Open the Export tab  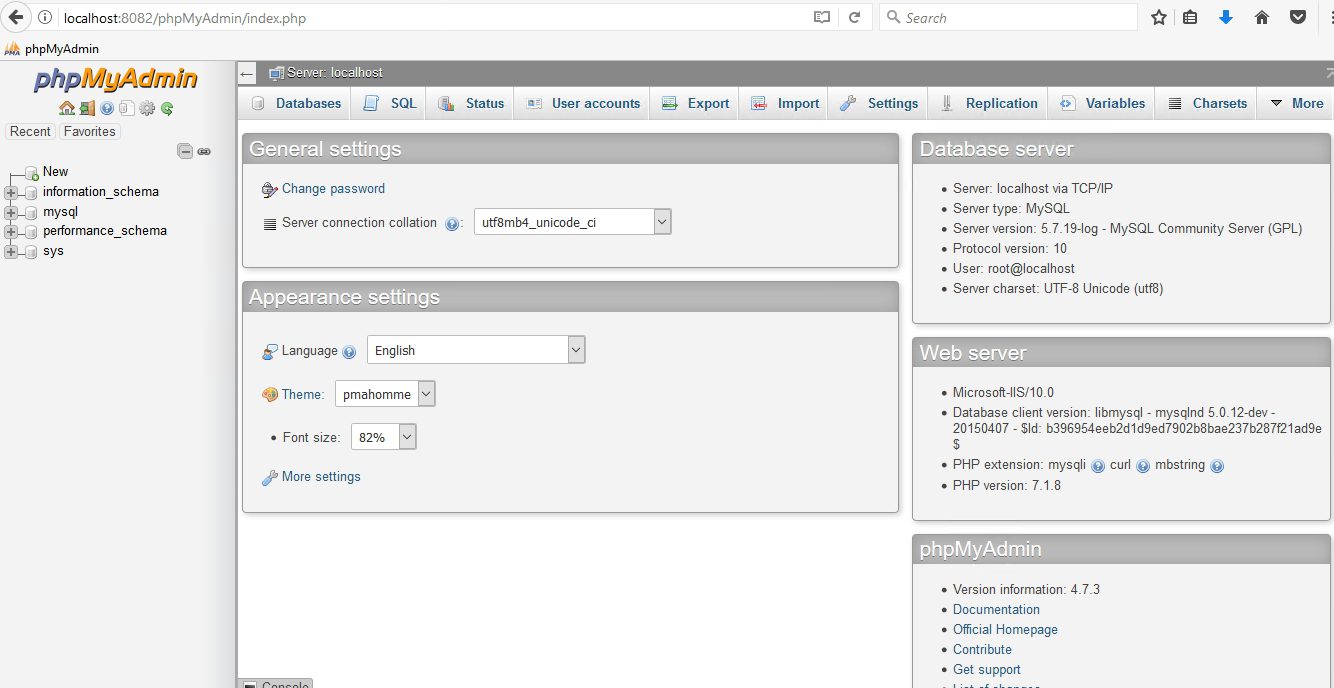[695, 103]
